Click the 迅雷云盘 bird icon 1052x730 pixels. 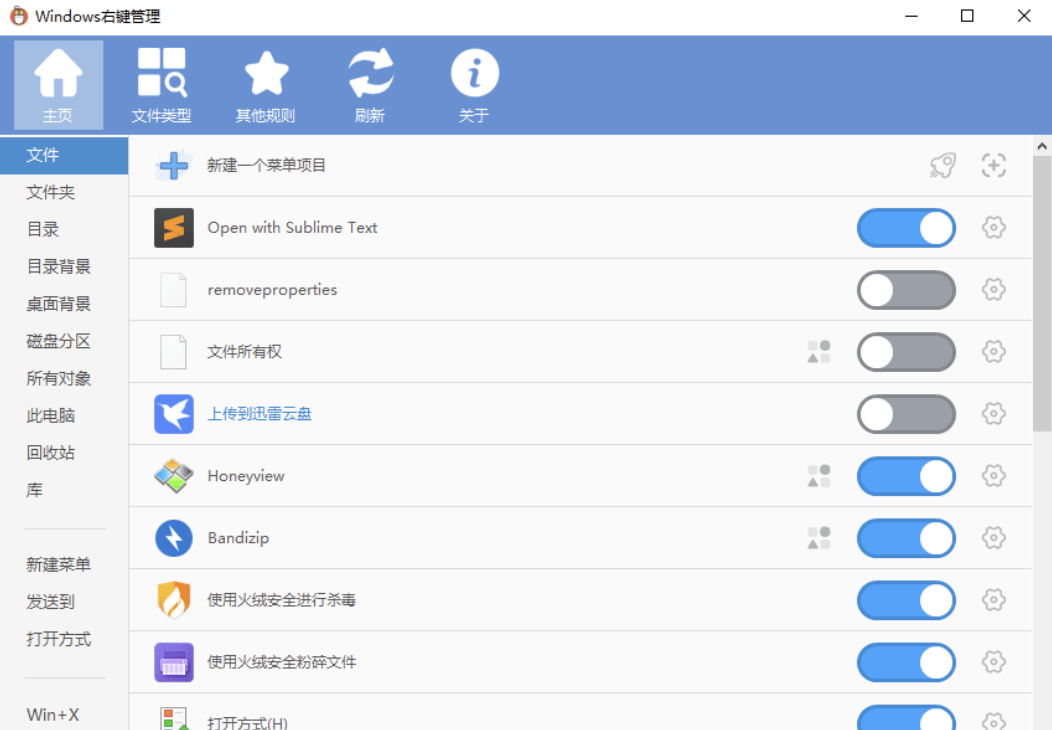[x=172, y=414]
